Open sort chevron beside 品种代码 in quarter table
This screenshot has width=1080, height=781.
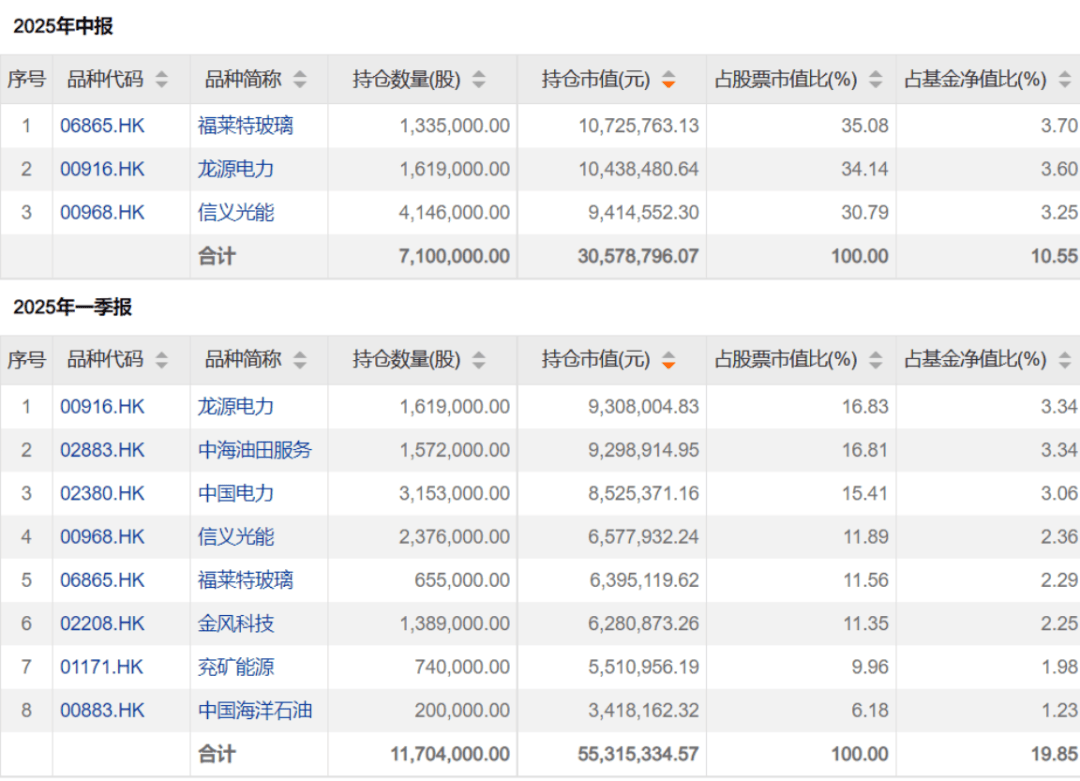pyautogui.click(x=161, y=359)
